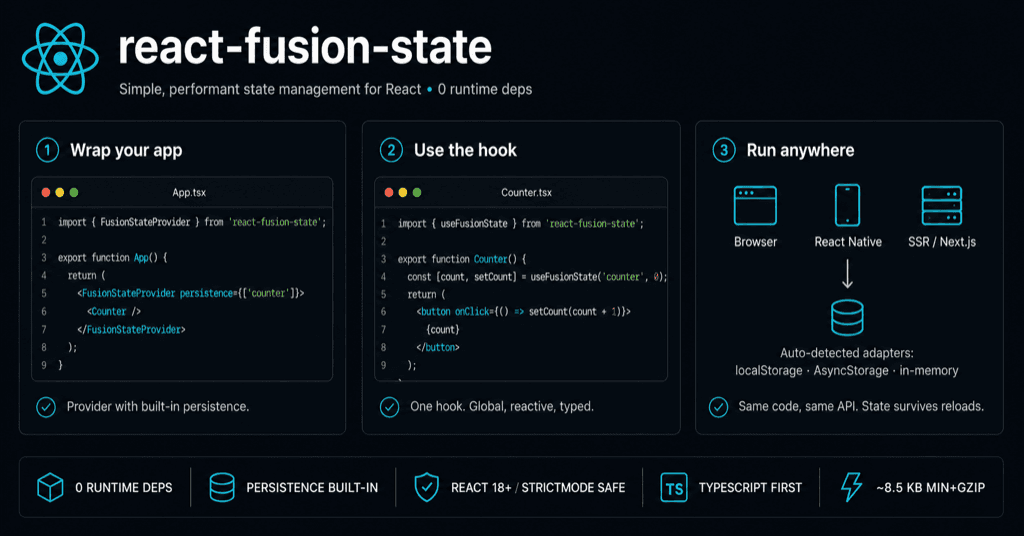
Task: Click 'Same code, same API. State survives reloads.'
Action: [861, 407]
